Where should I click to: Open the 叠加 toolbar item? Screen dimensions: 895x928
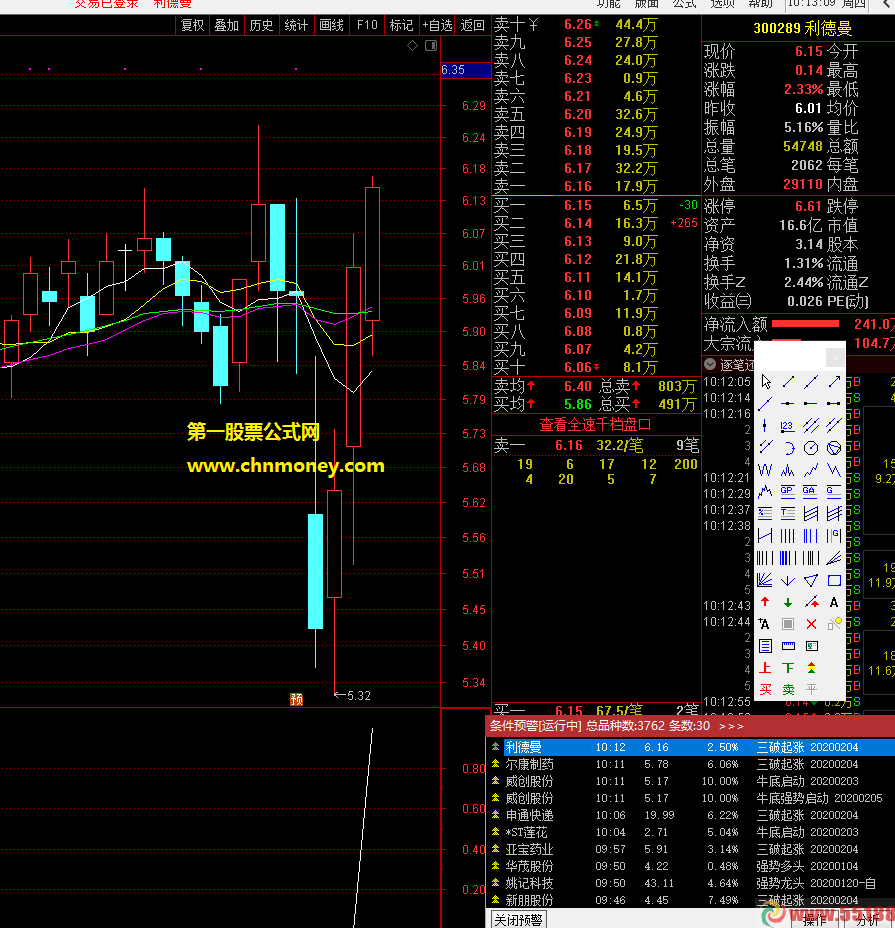(x=226, y=25)
